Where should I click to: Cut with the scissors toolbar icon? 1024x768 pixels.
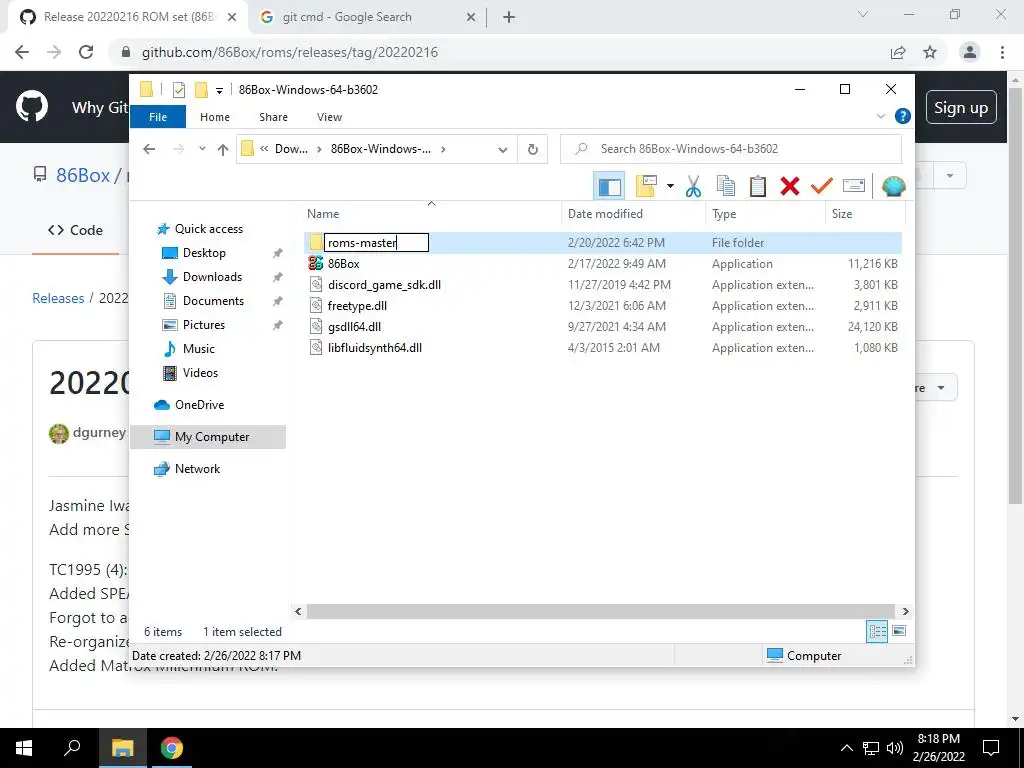(693, 186)
